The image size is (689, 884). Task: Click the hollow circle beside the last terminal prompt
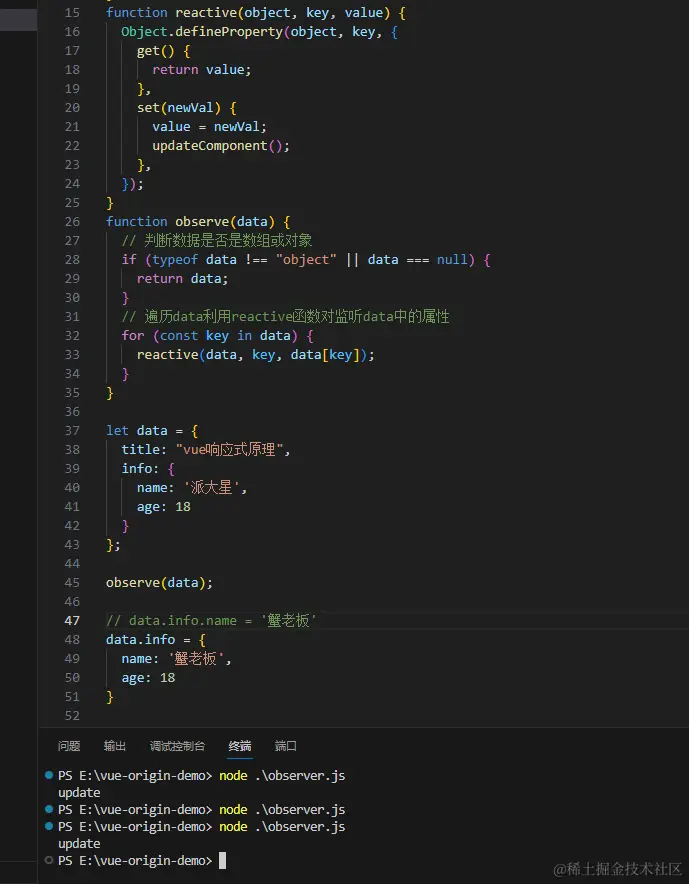click(49, 860)
